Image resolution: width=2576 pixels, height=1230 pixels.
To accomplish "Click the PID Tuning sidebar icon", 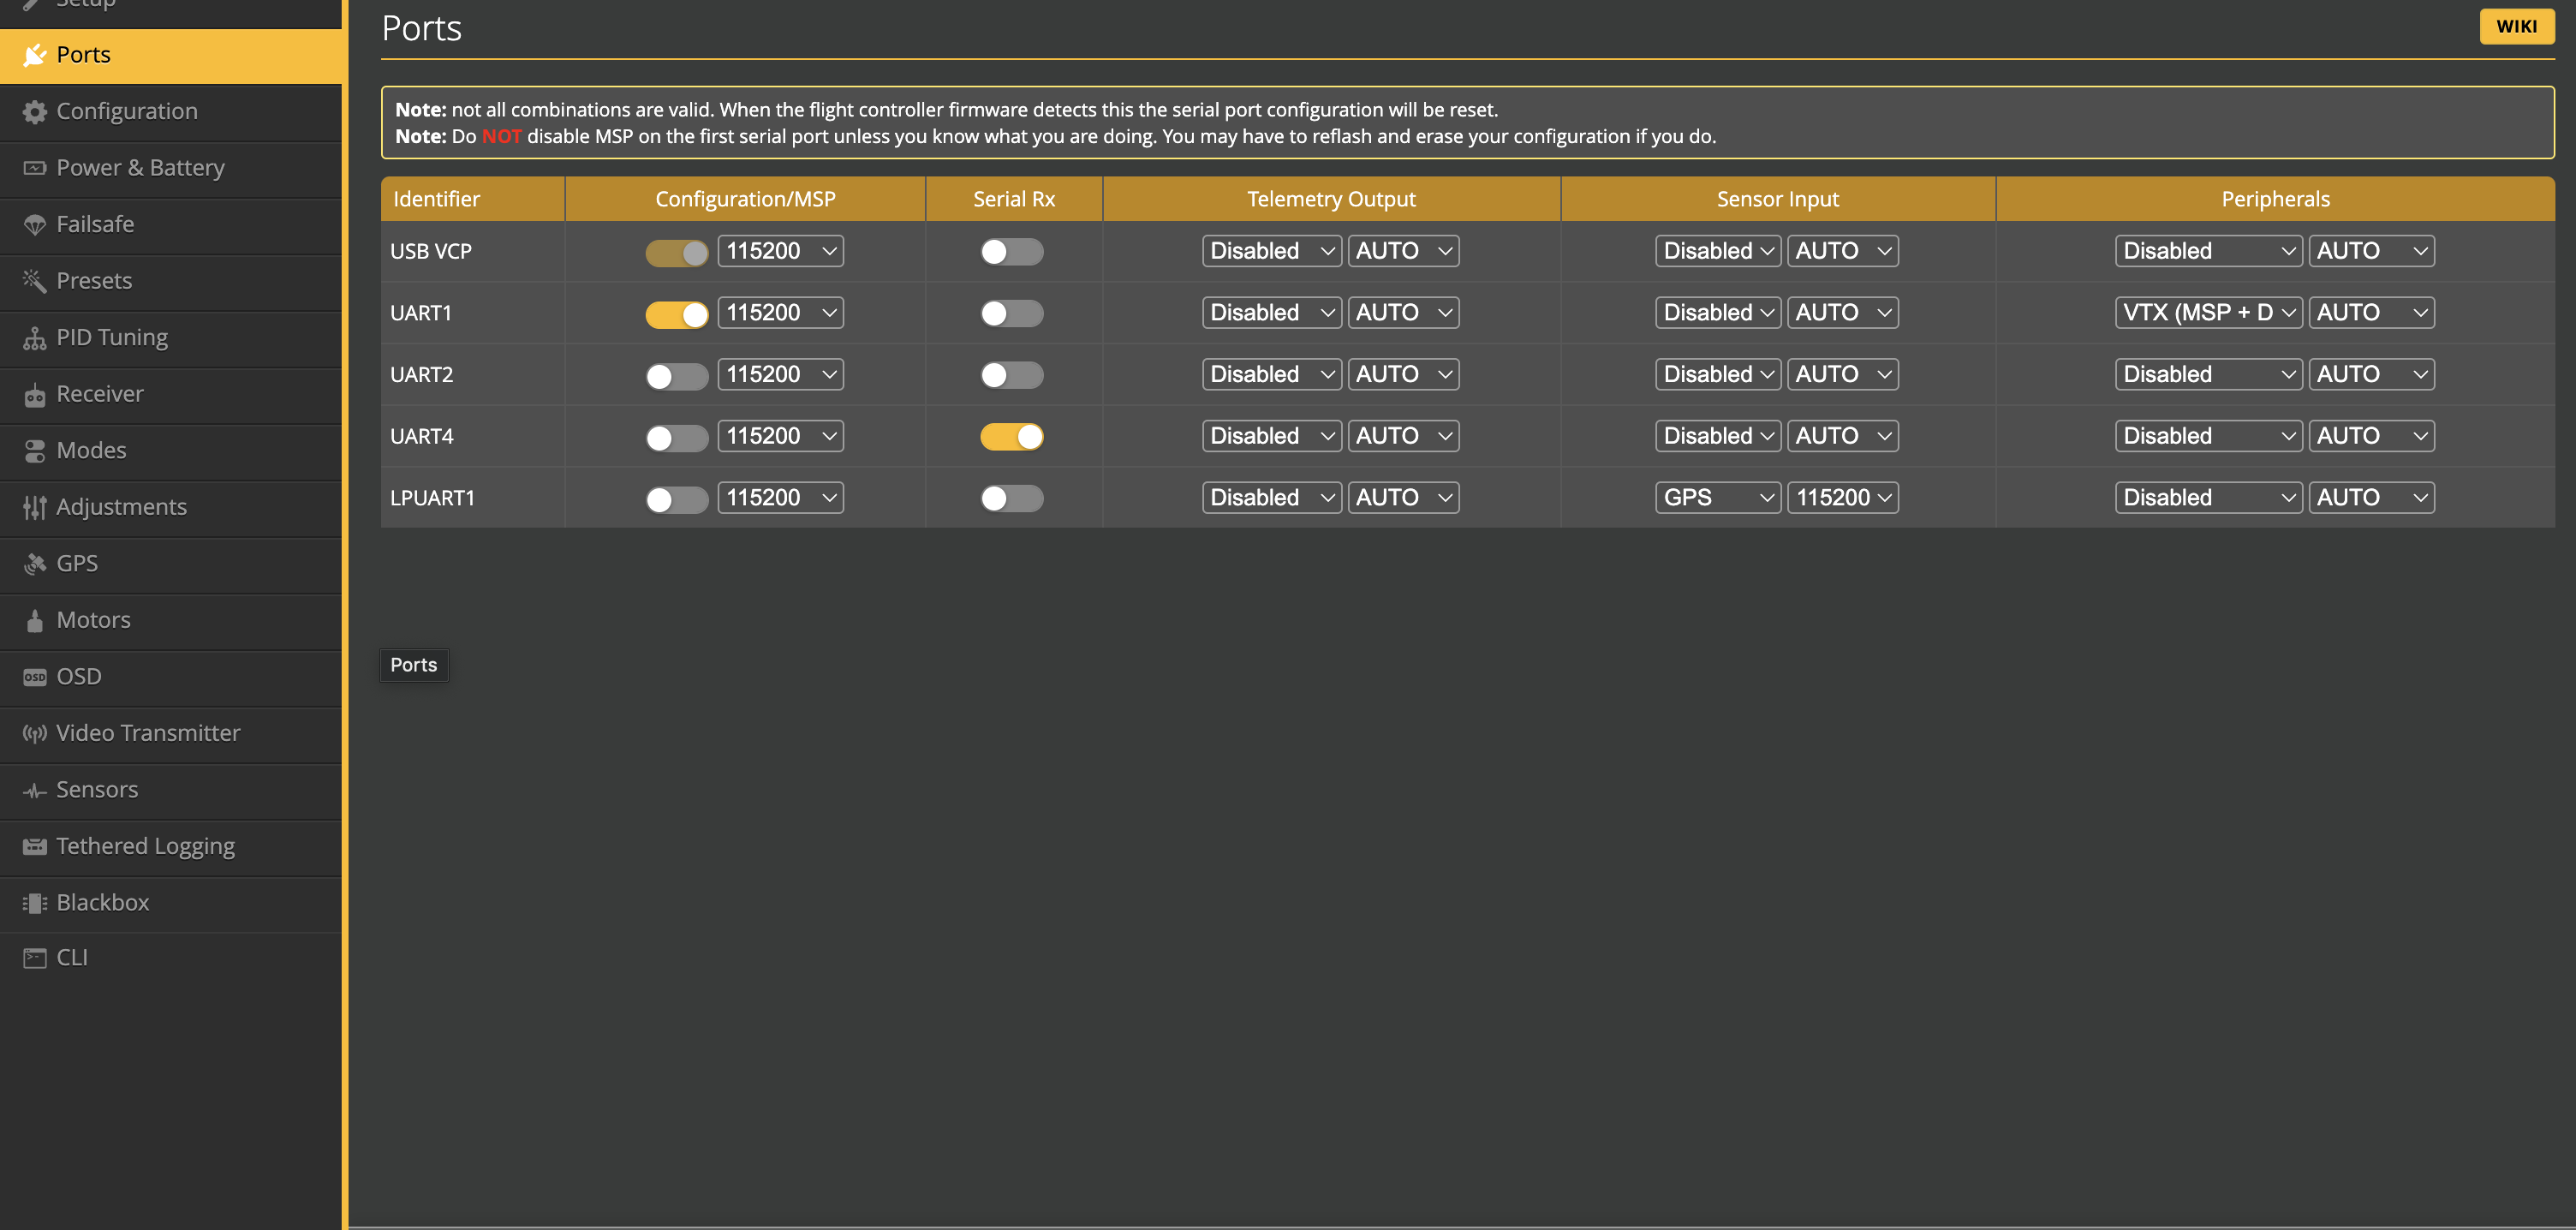I will point(35,338).
